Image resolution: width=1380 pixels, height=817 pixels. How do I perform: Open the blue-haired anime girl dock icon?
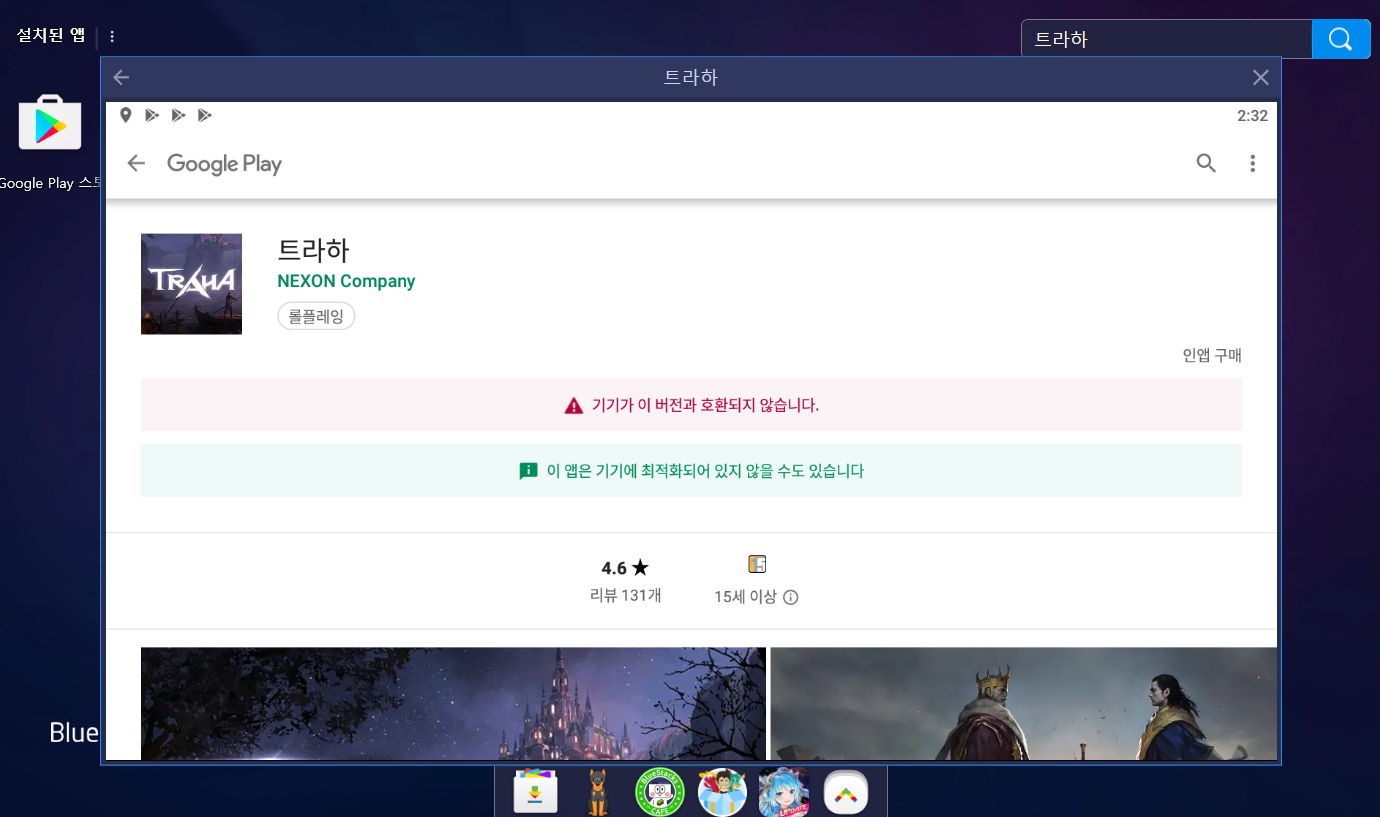pos(784,793)
